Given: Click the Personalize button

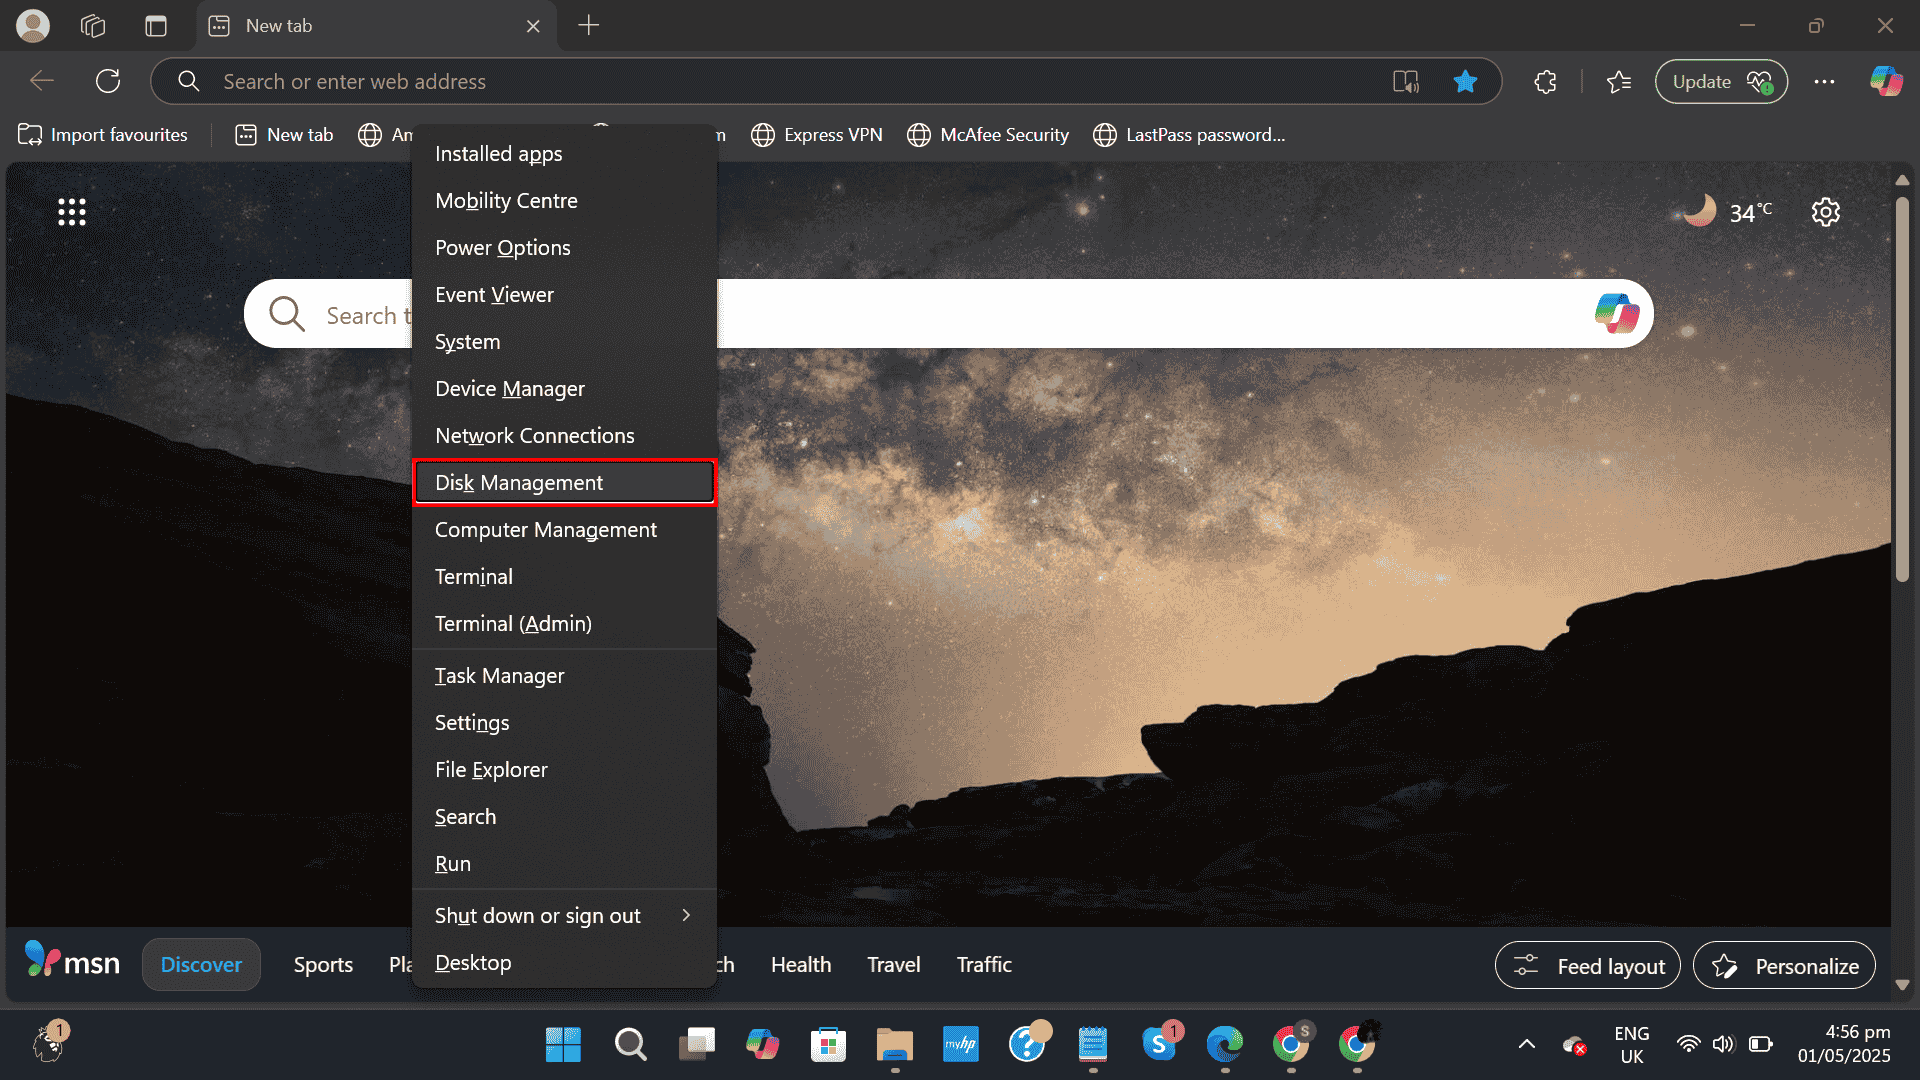Looking at the screenshot, I should 1784,965.
